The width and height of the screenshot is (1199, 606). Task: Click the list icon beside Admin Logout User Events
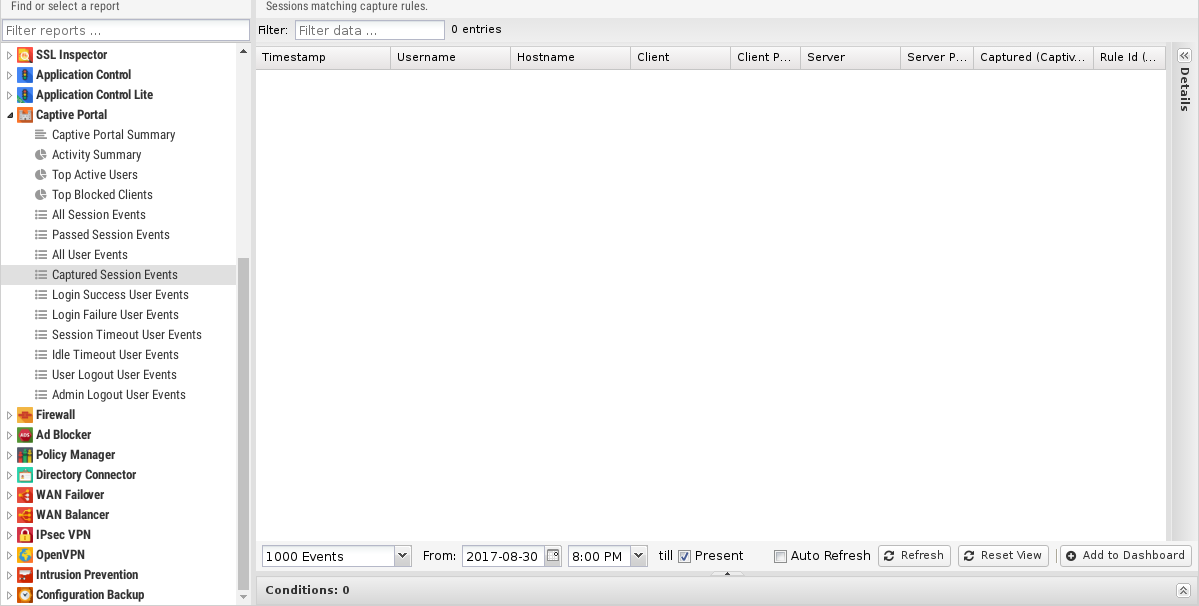tap(41, 394)
